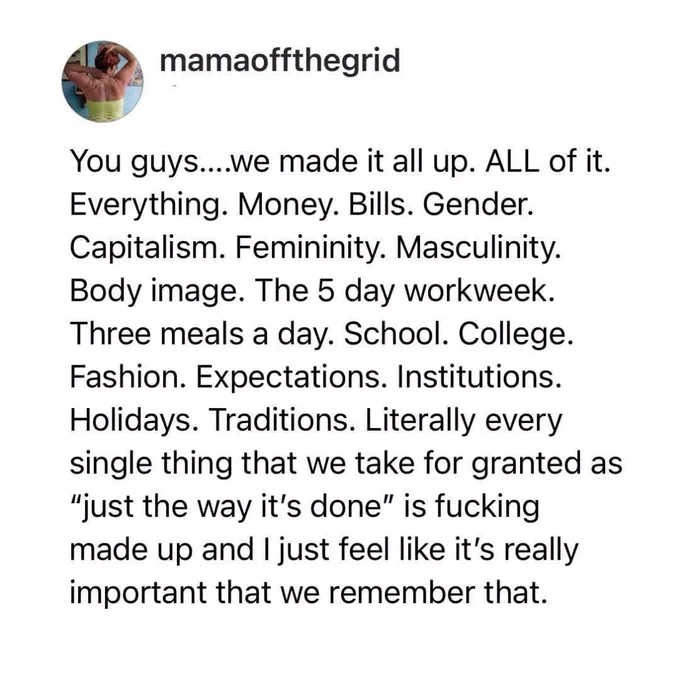Screen dimensions: 680x680
Task: Select the word "Traditions" in the post
Action: (280, 420)
